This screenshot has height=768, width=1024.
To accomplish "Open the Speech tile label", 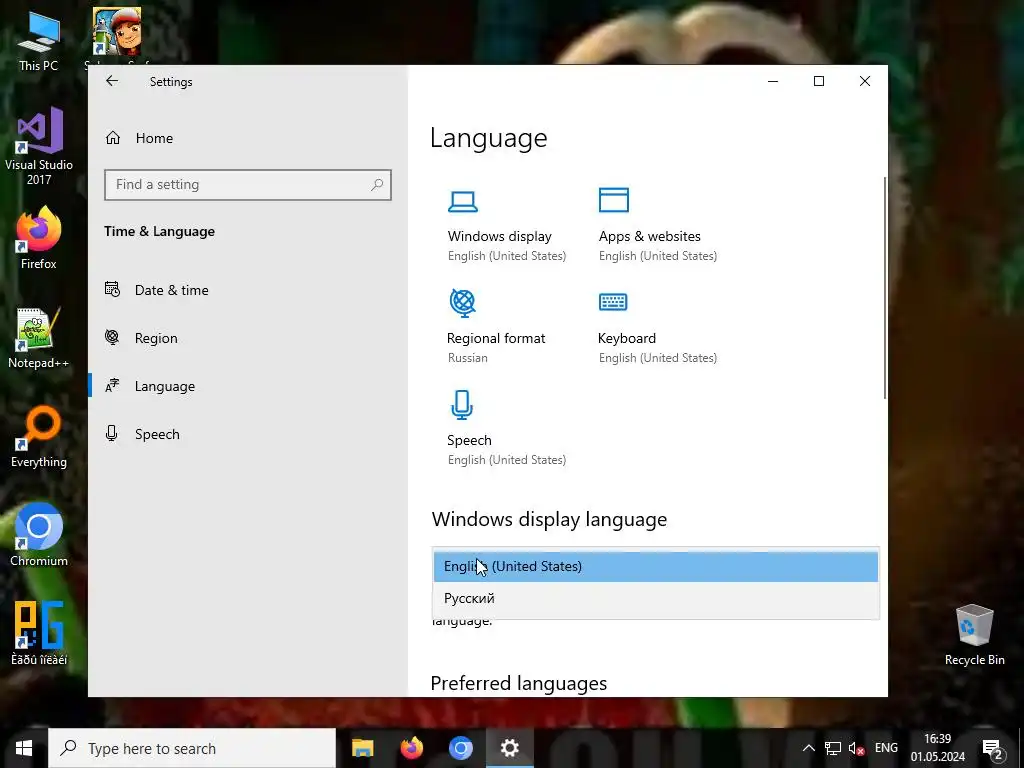I will click(x=469, y=440).
